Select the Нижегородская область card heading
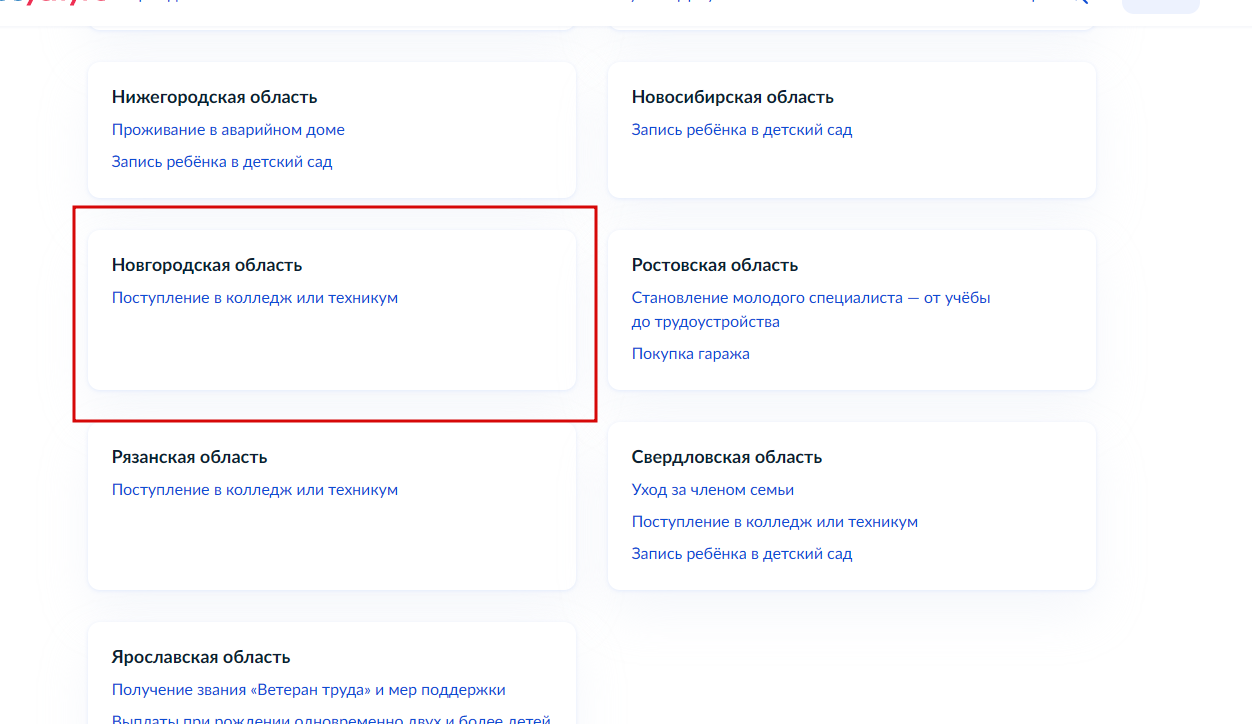The width and height of the screenshot is (1252, 724). click(x=215, y=97)
